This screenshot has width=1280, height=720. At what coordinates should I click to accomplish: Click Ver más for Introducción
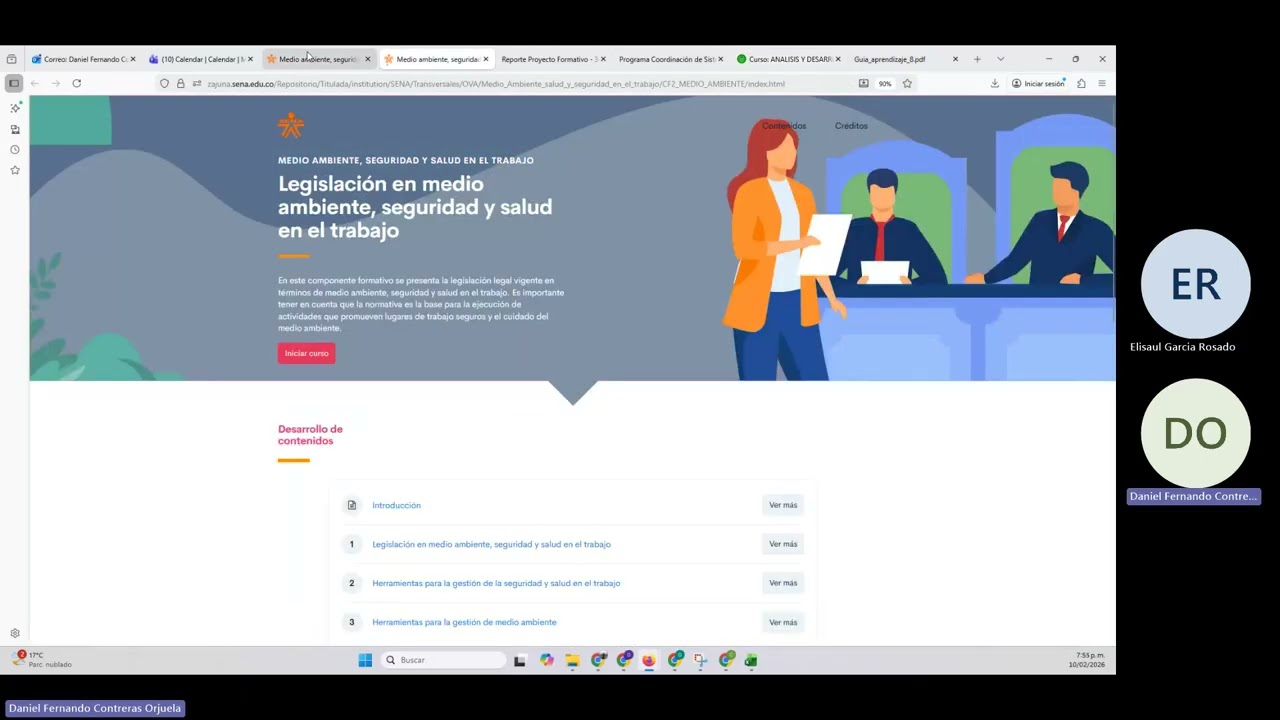(783, 505)
